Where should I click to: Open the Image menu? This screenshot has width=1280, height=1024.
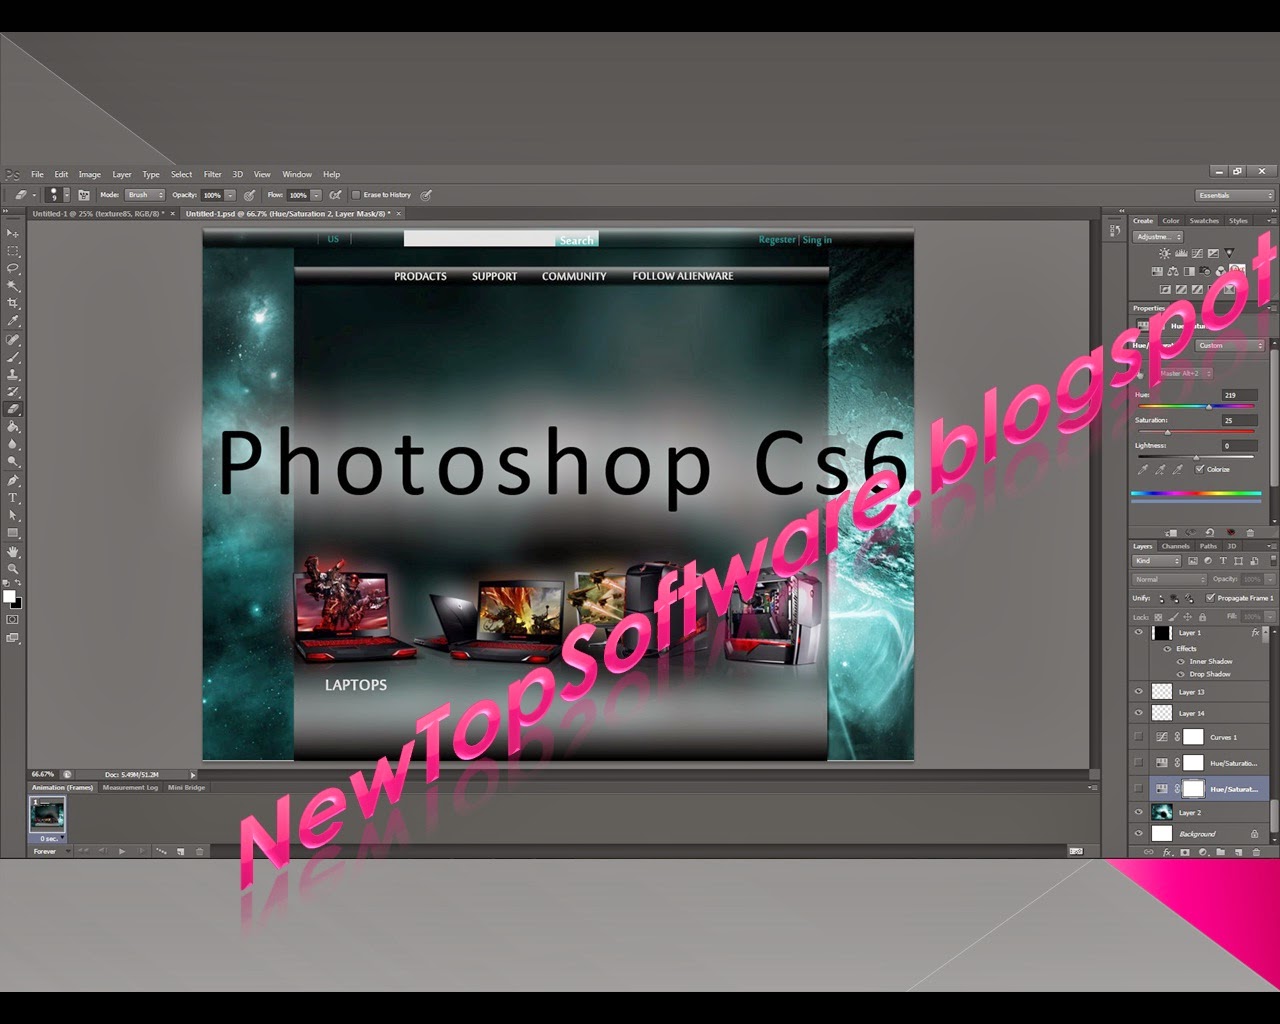pos(90,174)
